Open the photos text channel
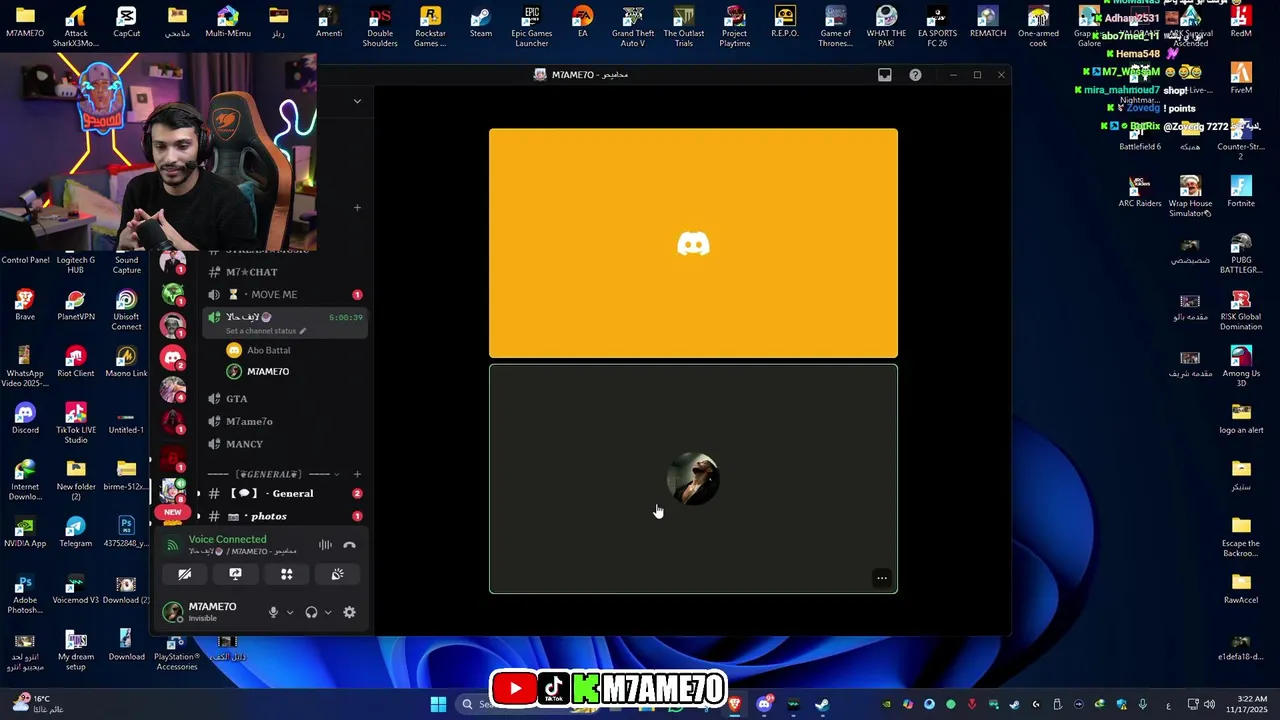The image size is (1280, 720). pos(268,516)
